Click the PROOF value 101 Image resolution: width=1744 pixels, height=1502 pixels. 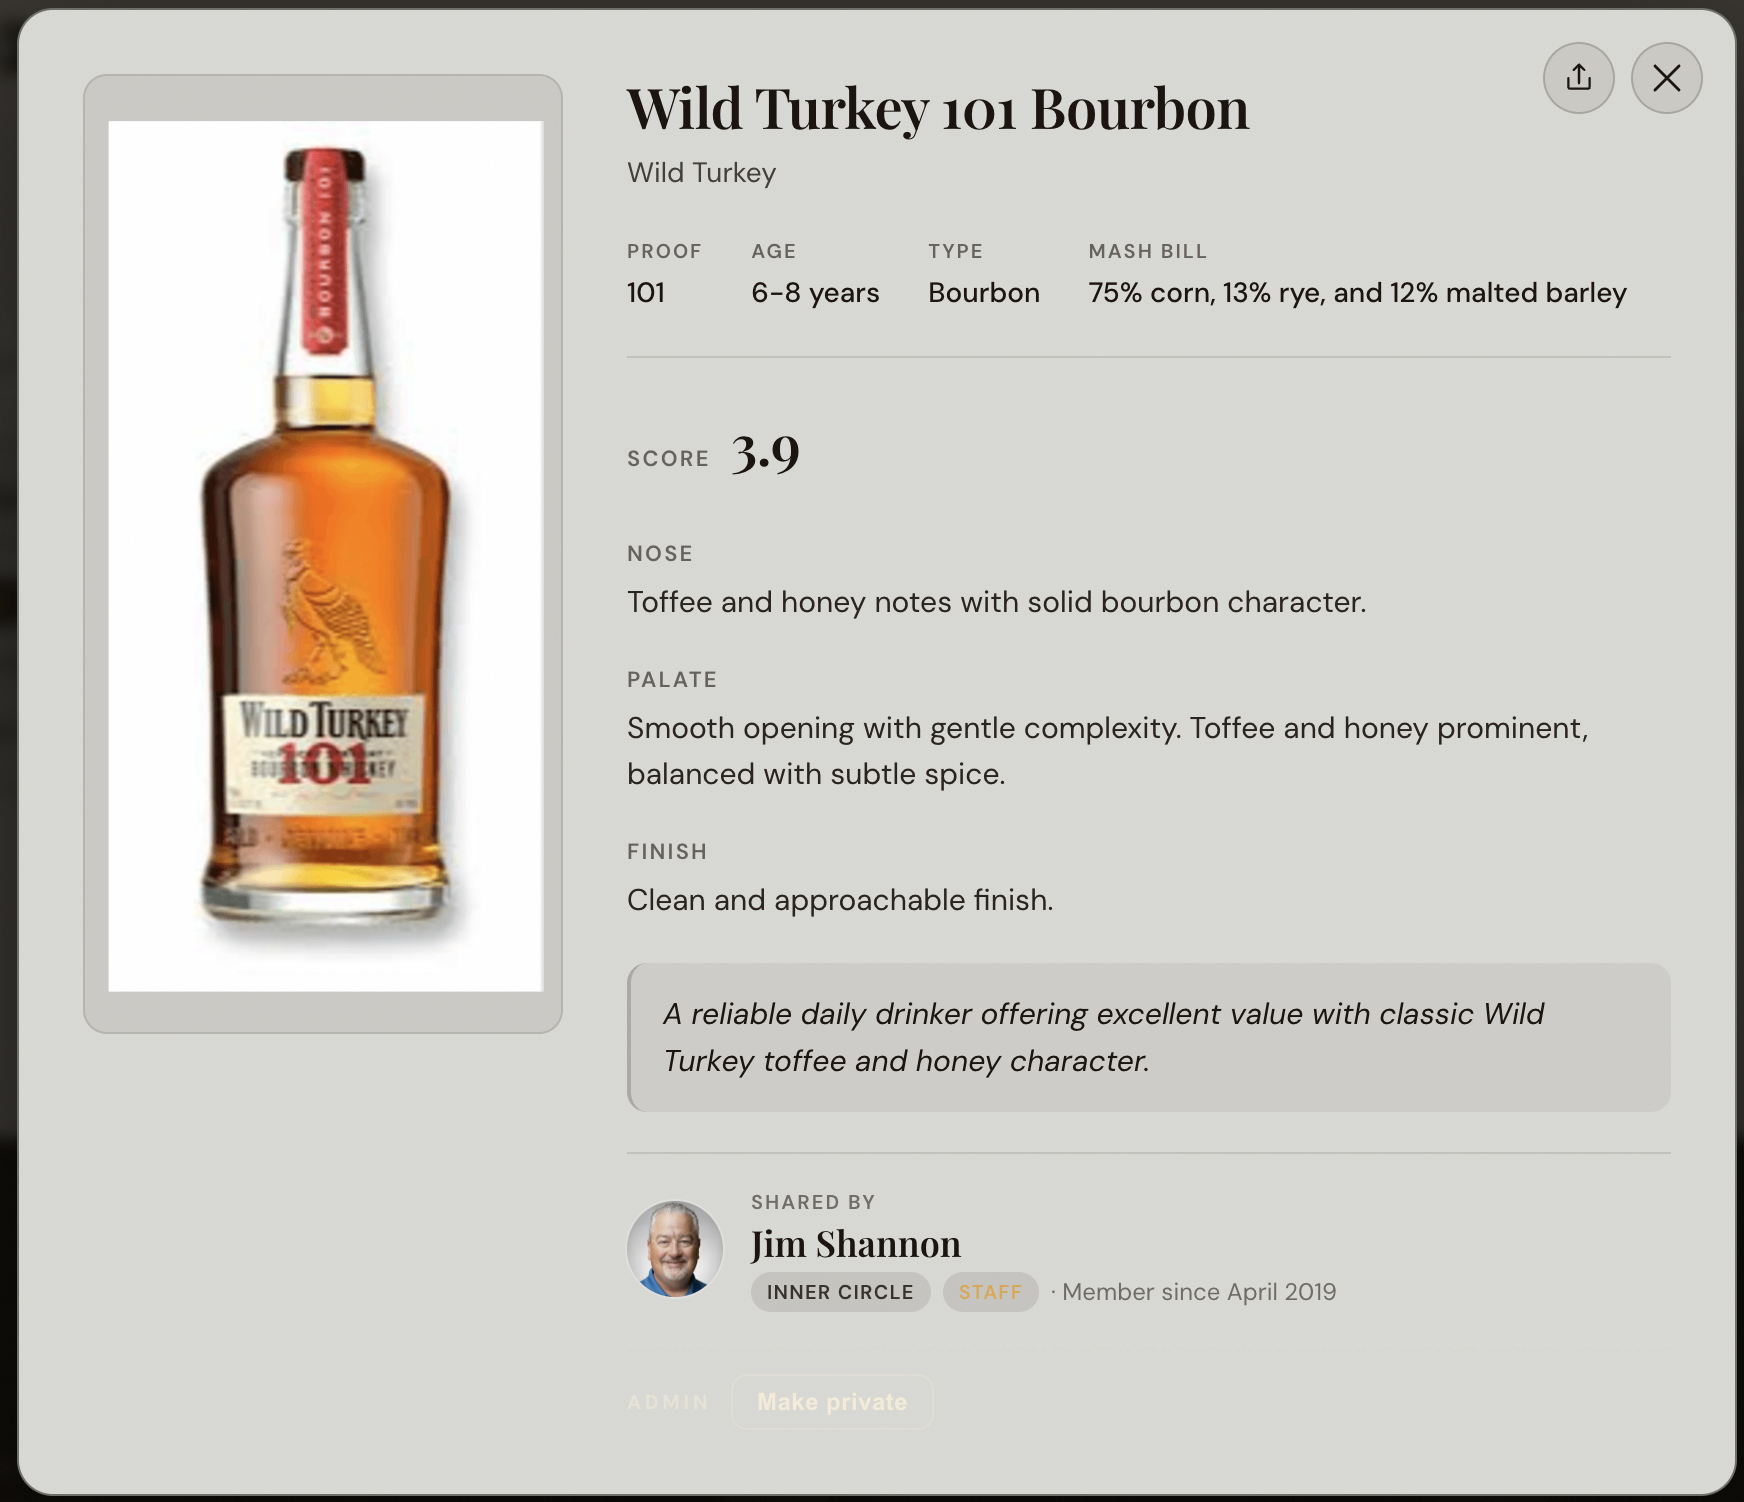646,292
